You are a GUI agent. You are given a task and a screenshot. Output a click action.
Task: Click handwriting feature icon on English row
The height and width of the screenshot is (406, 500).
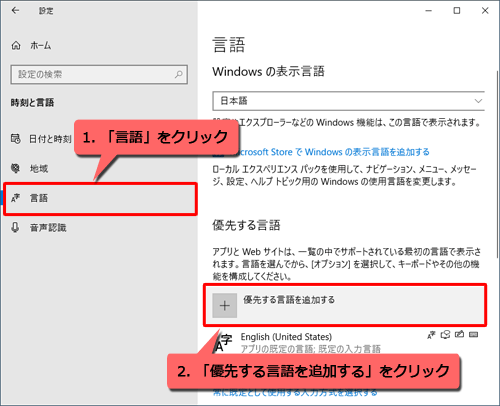click(x=459, y=334)
